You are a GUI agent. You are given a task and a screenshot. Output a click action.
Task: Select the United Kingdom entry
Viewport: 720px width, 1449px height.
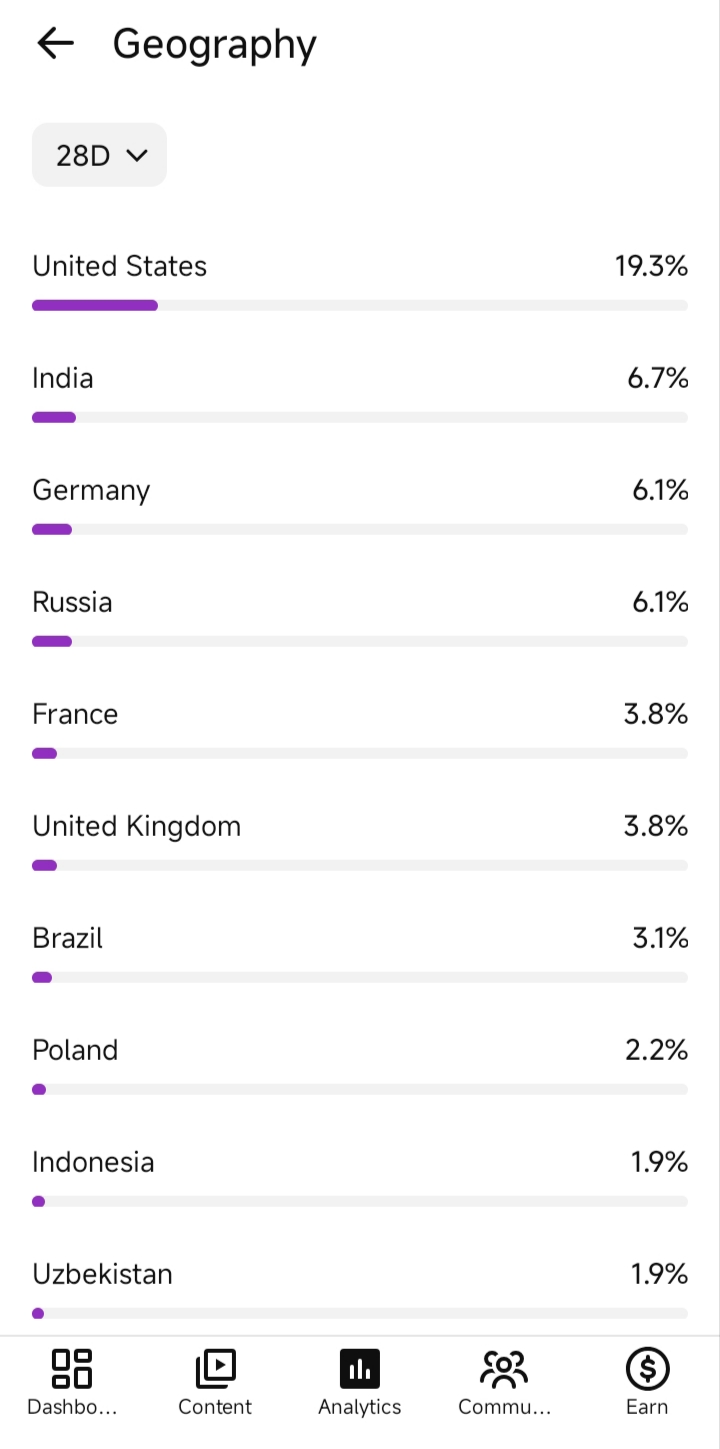(x=360, y=843)
